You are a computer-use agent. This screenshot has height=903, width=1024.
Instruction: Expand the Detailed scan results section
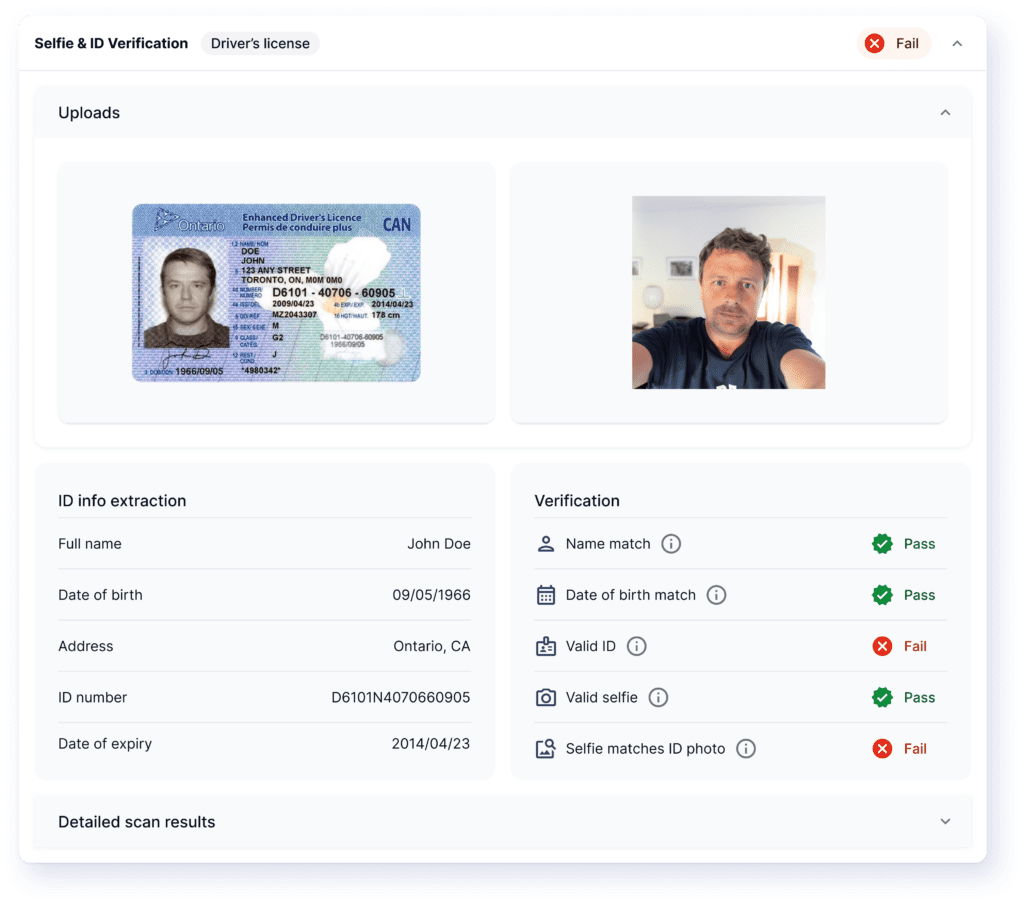pyautogui.click(x=945, y=822)
